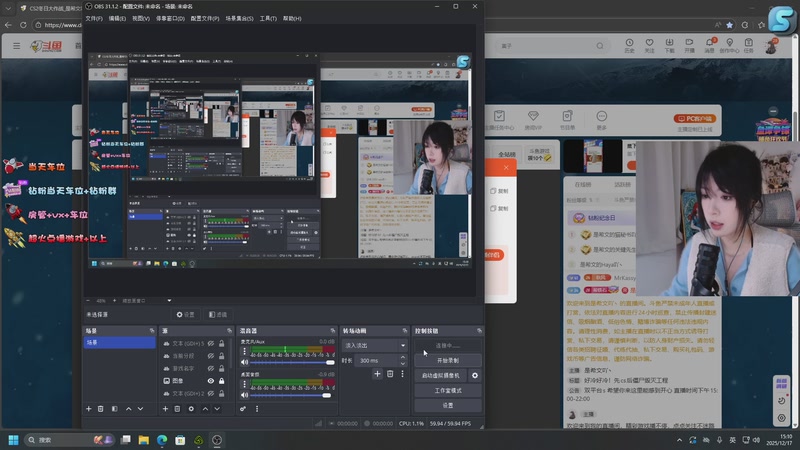This screenshot has width=800, height=450.
Task: Open 历史 history icon on Douyu header
Action: (630, 45)
